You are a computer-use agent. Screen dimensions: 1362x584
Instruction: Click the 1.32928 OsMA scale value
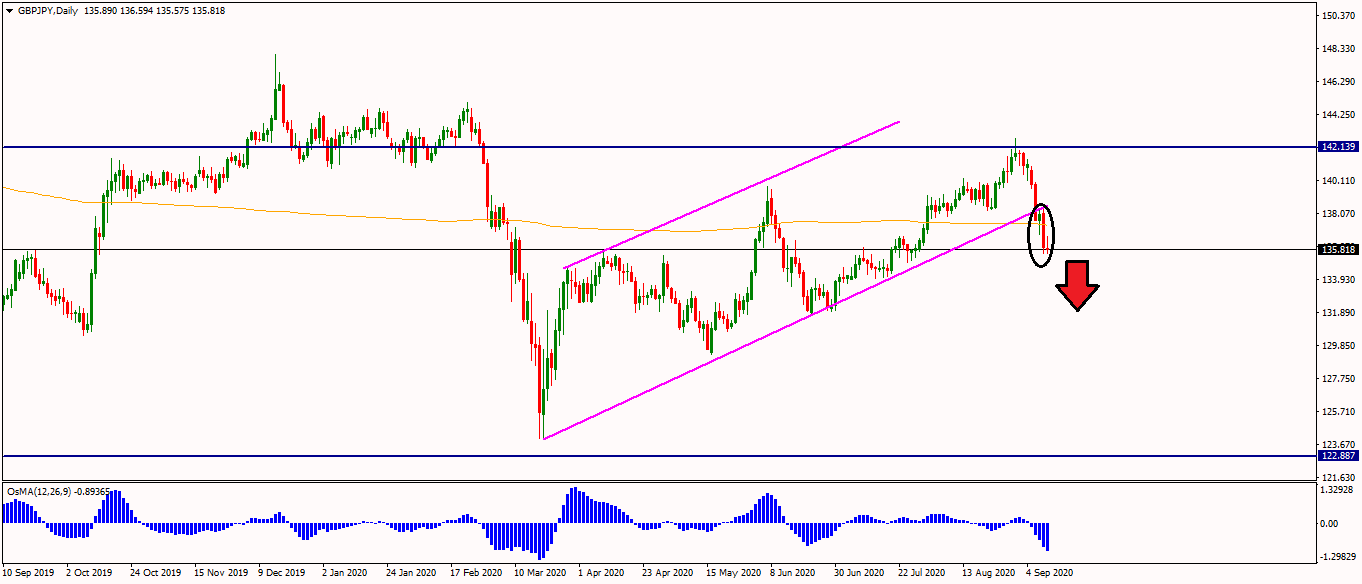click(1338, 491)
